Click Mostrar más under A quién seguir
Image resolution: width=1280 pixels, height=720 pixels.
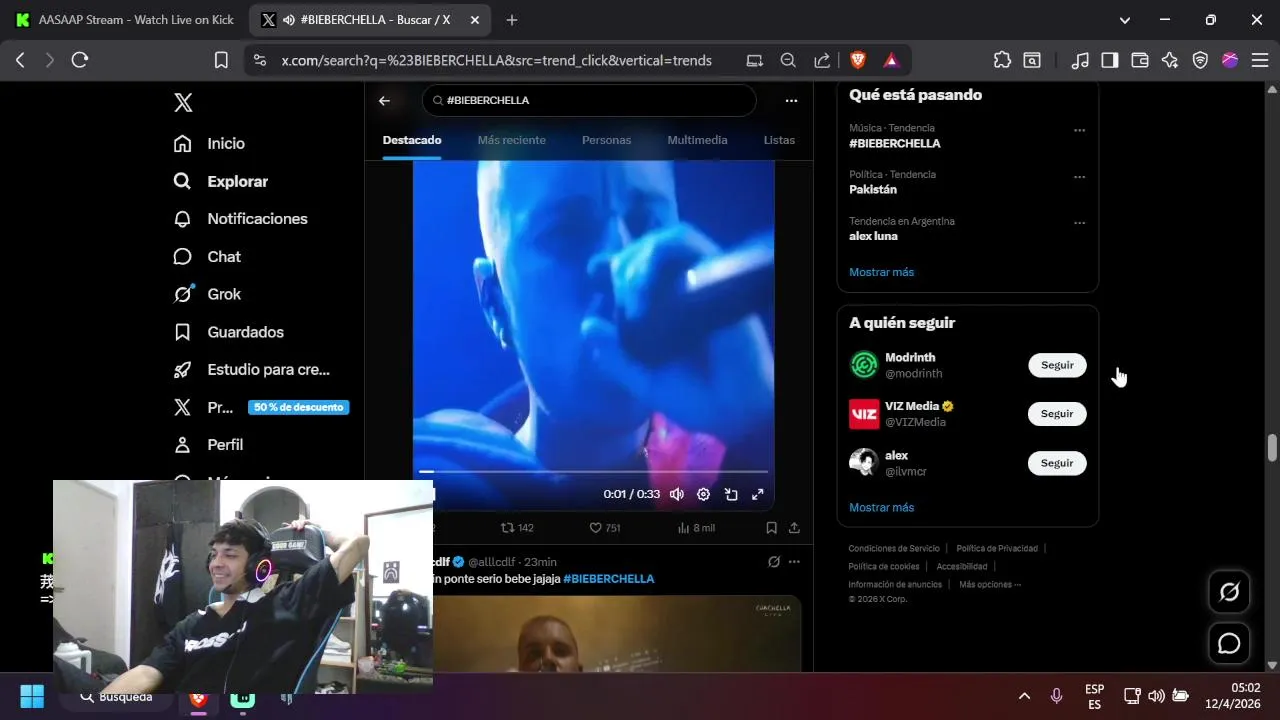click(881, 507)
